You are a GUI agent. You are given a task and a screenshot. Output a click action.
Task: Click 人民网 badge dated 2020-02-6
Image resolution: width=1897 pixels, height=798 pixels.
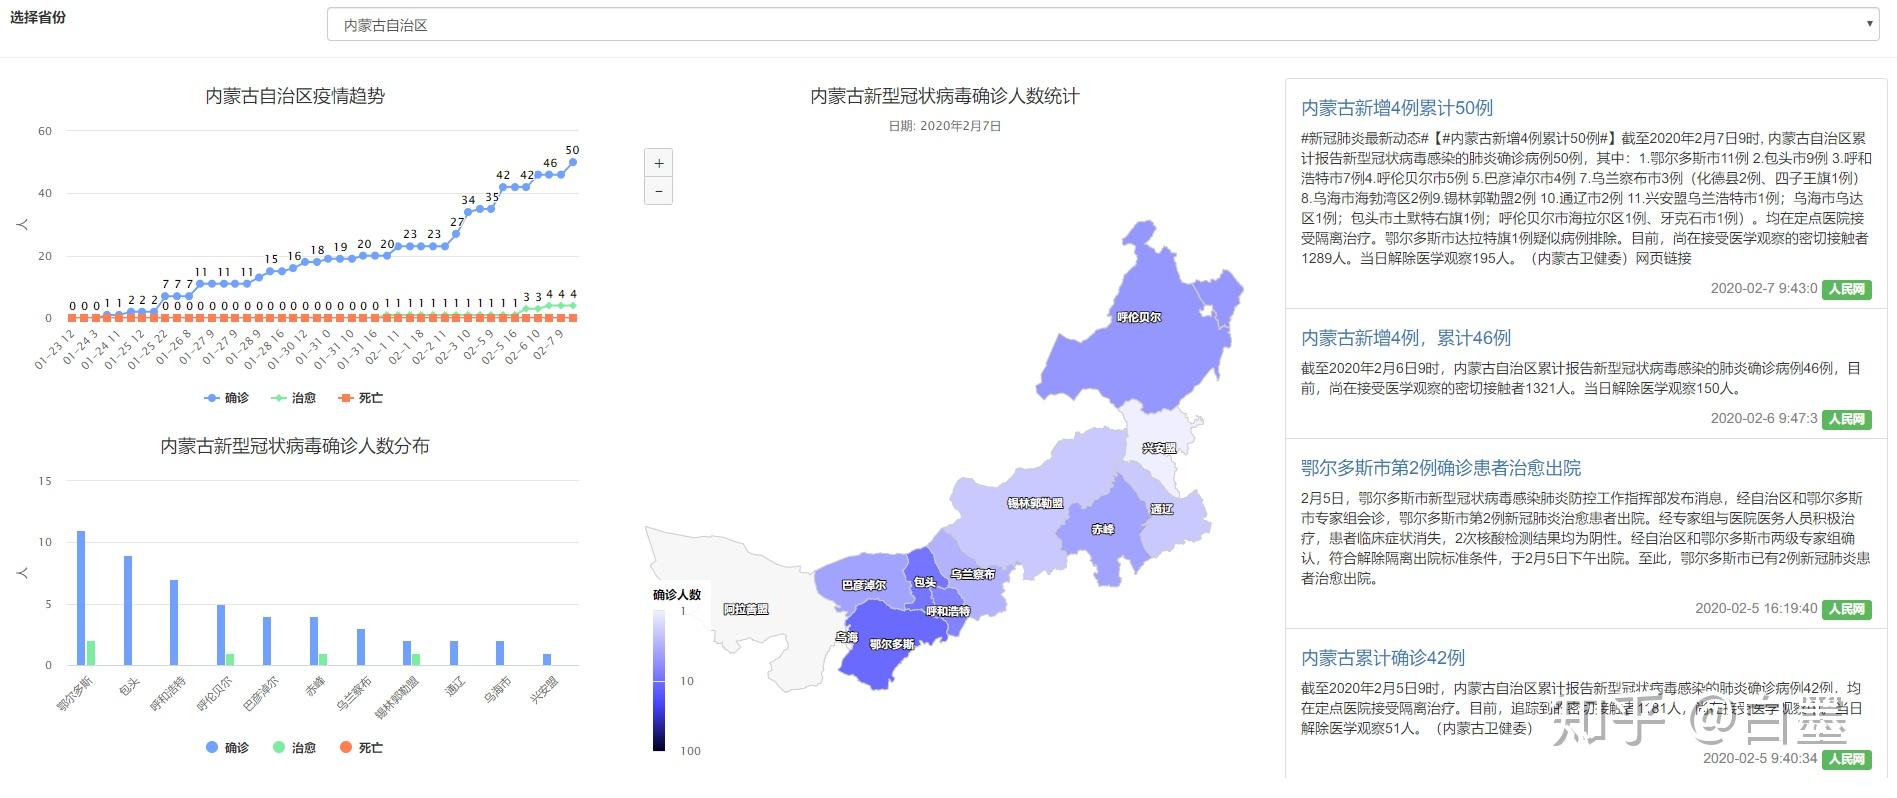click(x=1846, y=419)
